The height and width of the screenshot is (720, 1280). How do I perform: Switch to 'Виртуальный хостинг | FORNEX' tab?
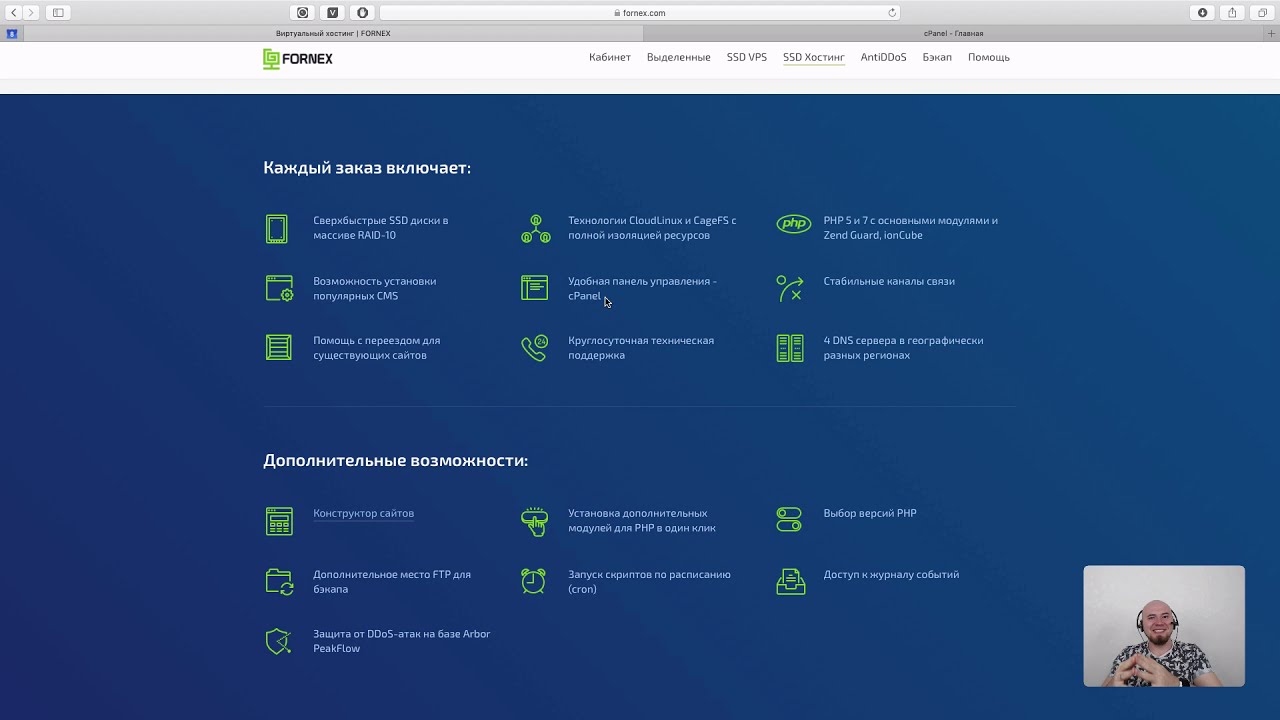(333, 33)
